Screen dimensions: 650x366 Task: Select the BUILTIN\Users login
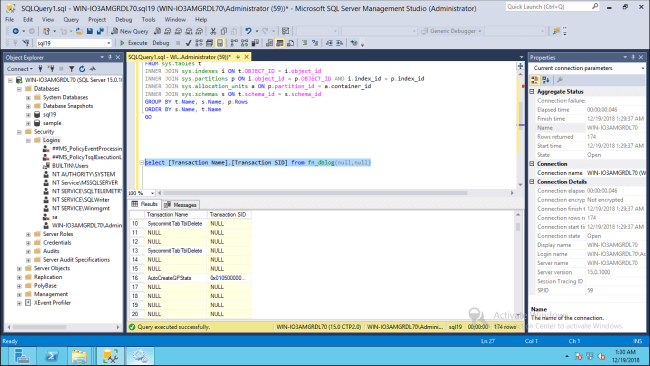(70, 166)
